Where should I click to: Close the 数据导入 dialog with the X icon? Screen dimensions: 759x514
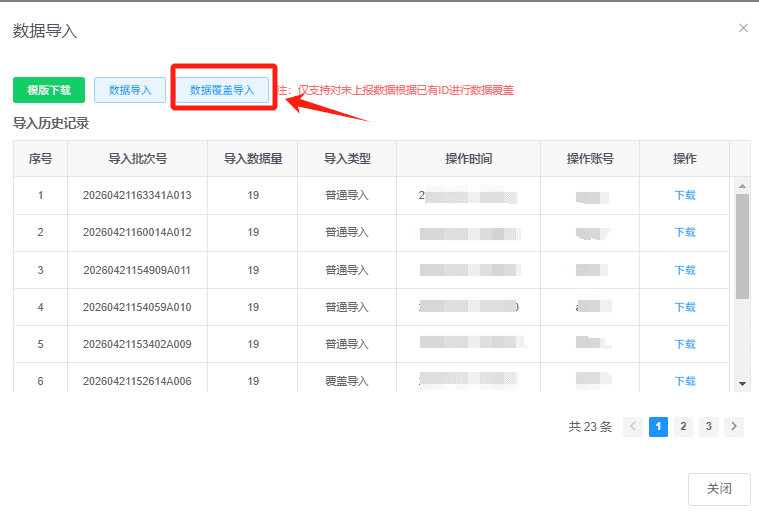743,28
